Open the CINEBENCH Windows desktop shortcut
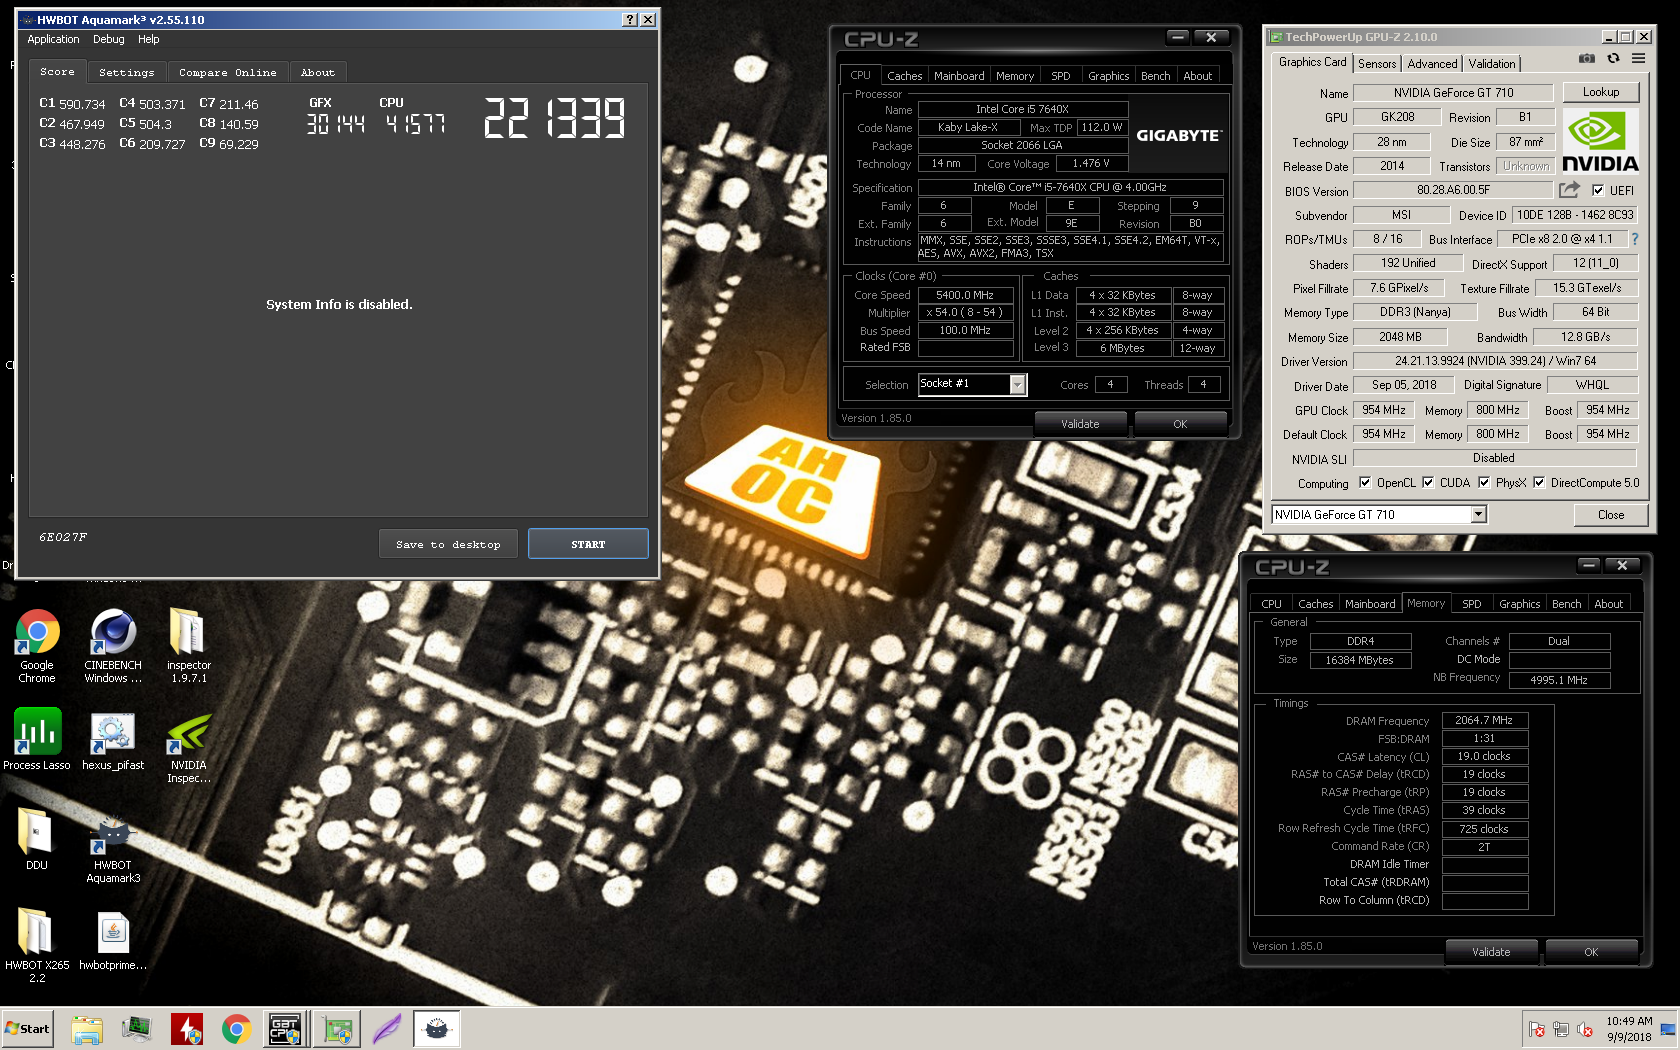This screenshot has height=1050, width=1680. [113, 646]
